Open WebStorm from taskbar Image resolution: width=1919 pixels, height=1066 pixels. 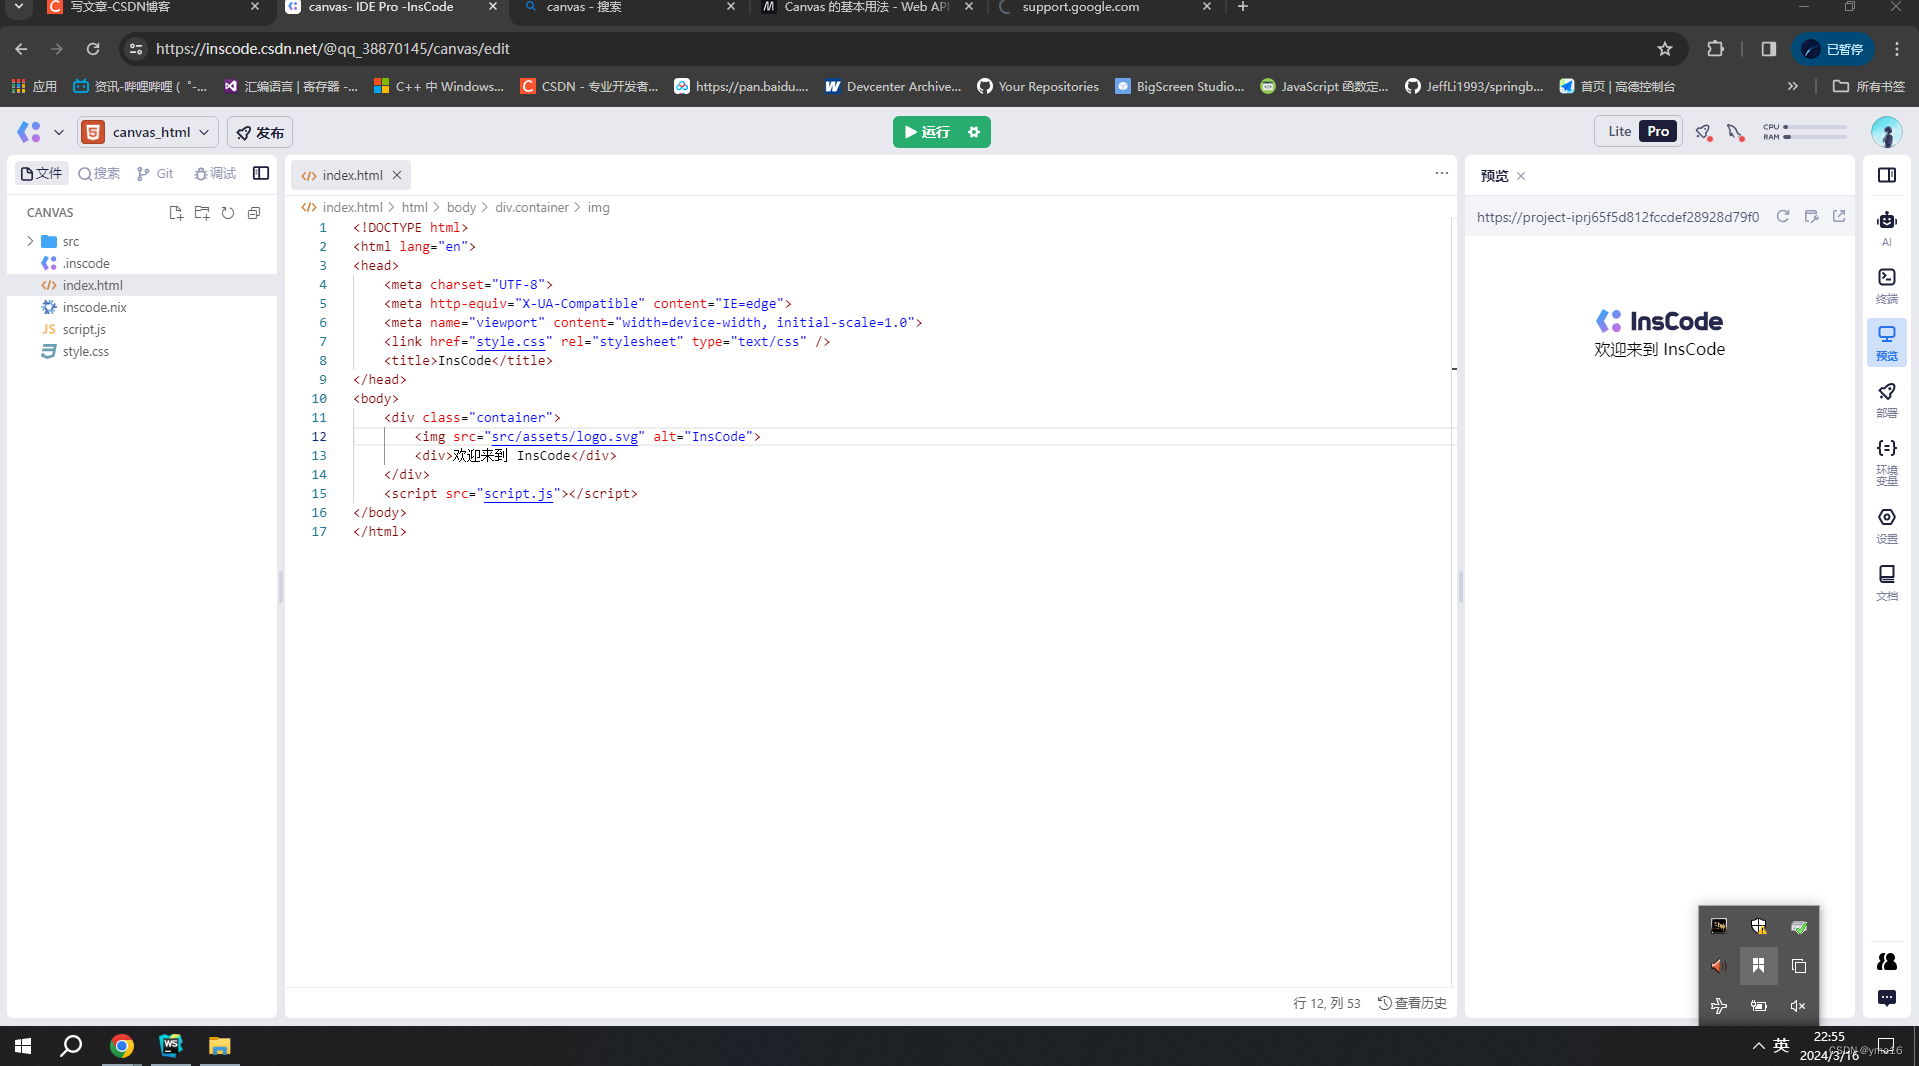[171, 1046]
